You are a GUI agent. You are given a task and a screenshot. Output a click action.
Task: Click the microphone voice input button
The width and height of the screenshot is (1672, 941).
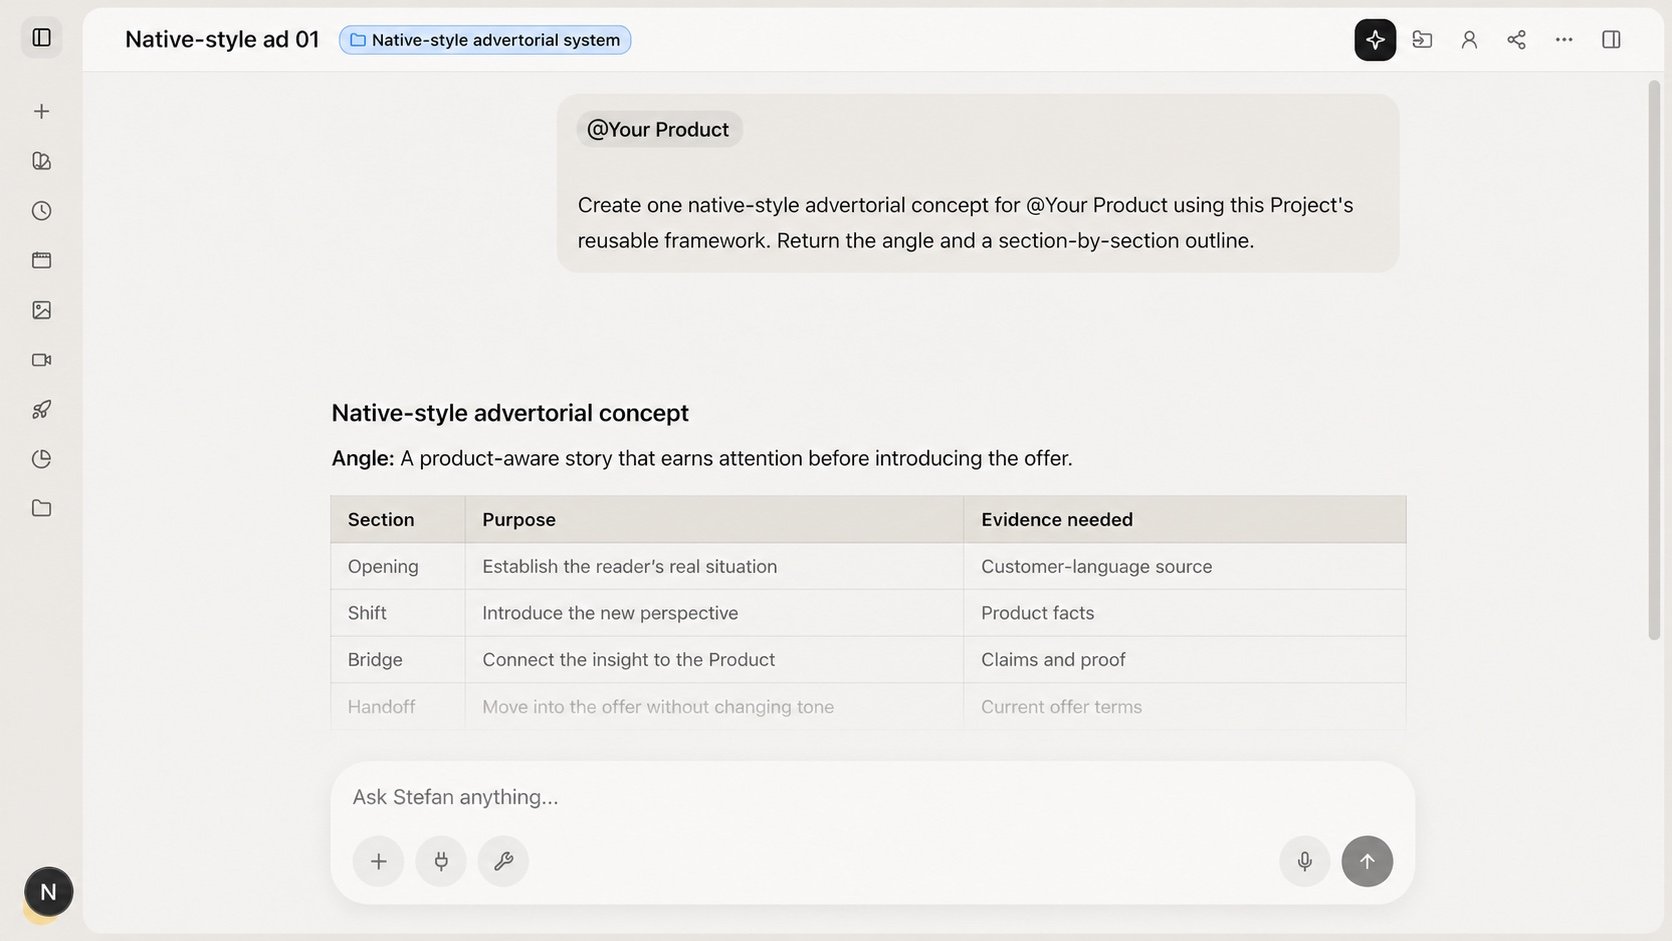[1304, 861]
